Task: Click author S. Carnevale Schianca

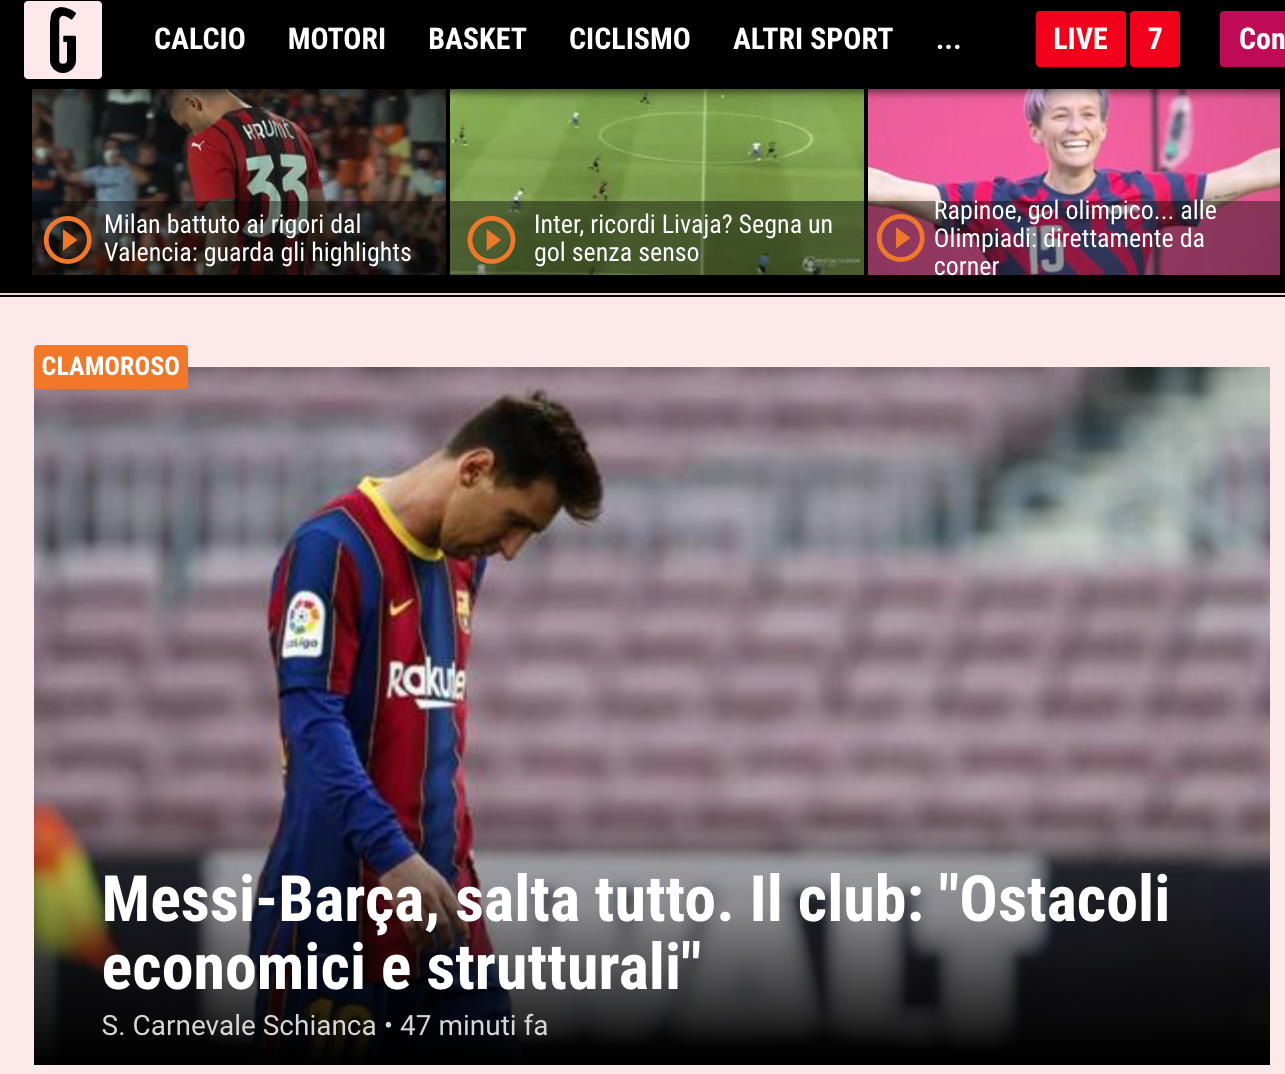Action: [x=239, y=1025]
